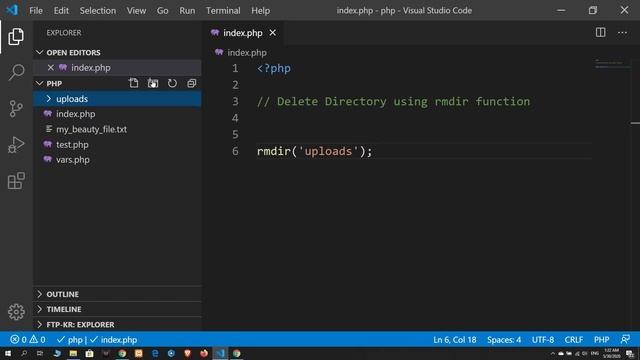Refresh the explorer file list
This screenshot has width=640, height=360.
(172, 83)
